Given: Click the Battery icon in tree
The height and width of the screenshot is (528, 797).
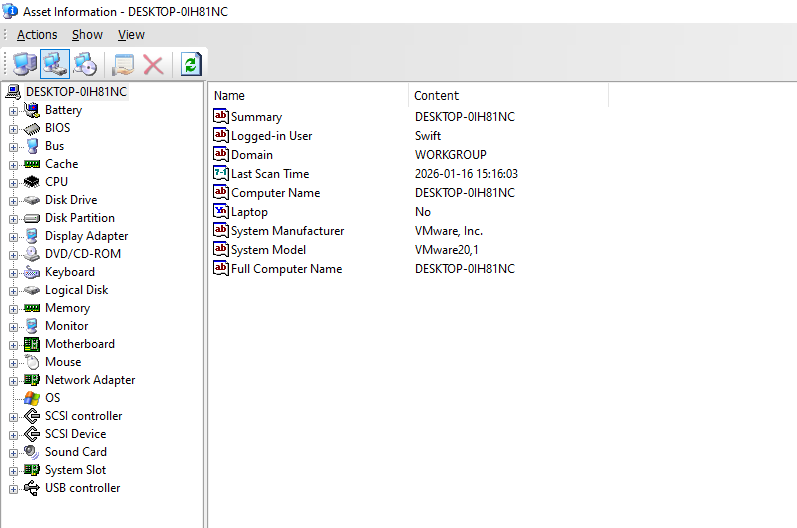Looking at the screenshot, I should pos(32,110).
